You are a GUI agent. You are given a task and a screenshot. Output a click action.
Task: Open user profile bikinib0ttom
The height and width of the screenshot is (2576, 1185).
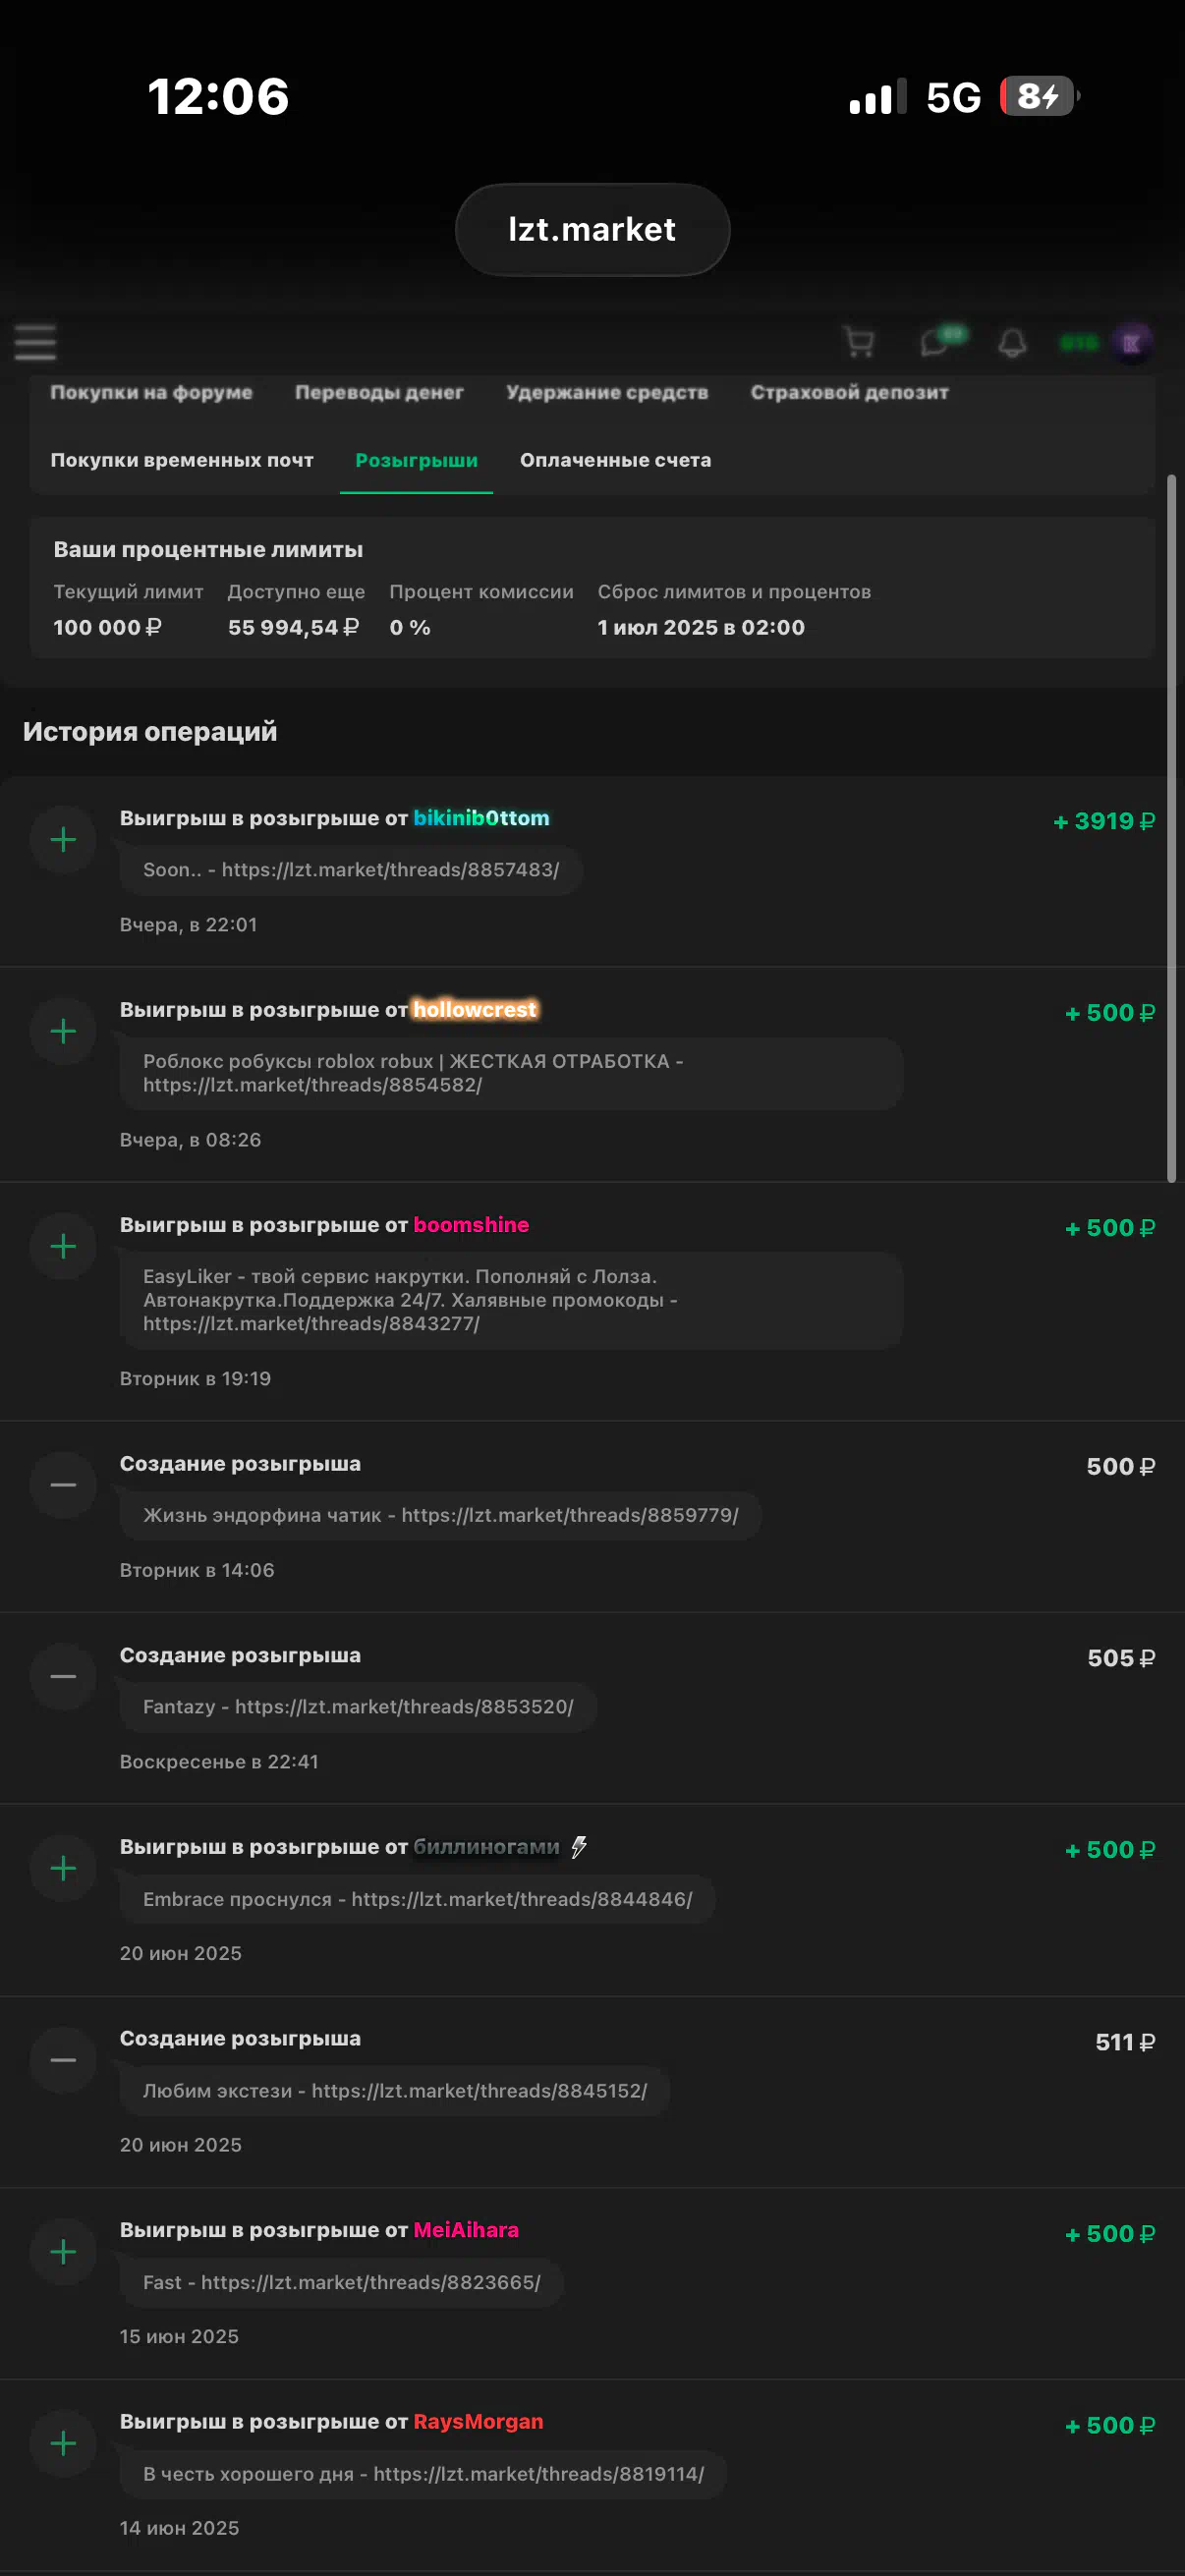pyautogui.click(x=481, y=818)
